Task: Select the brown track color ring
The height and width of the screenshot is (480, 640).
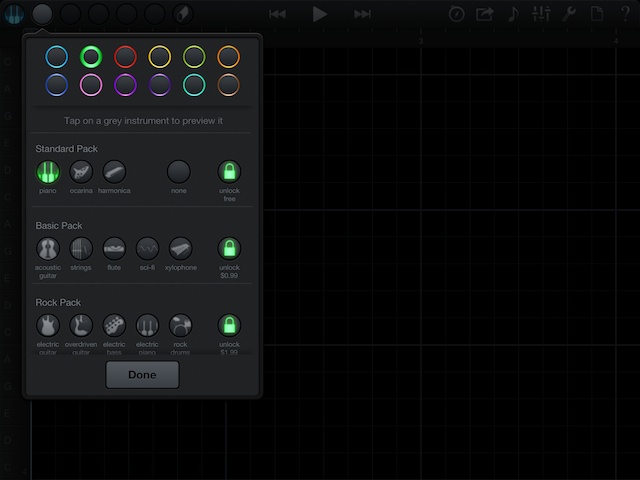Action: (228, 85)
